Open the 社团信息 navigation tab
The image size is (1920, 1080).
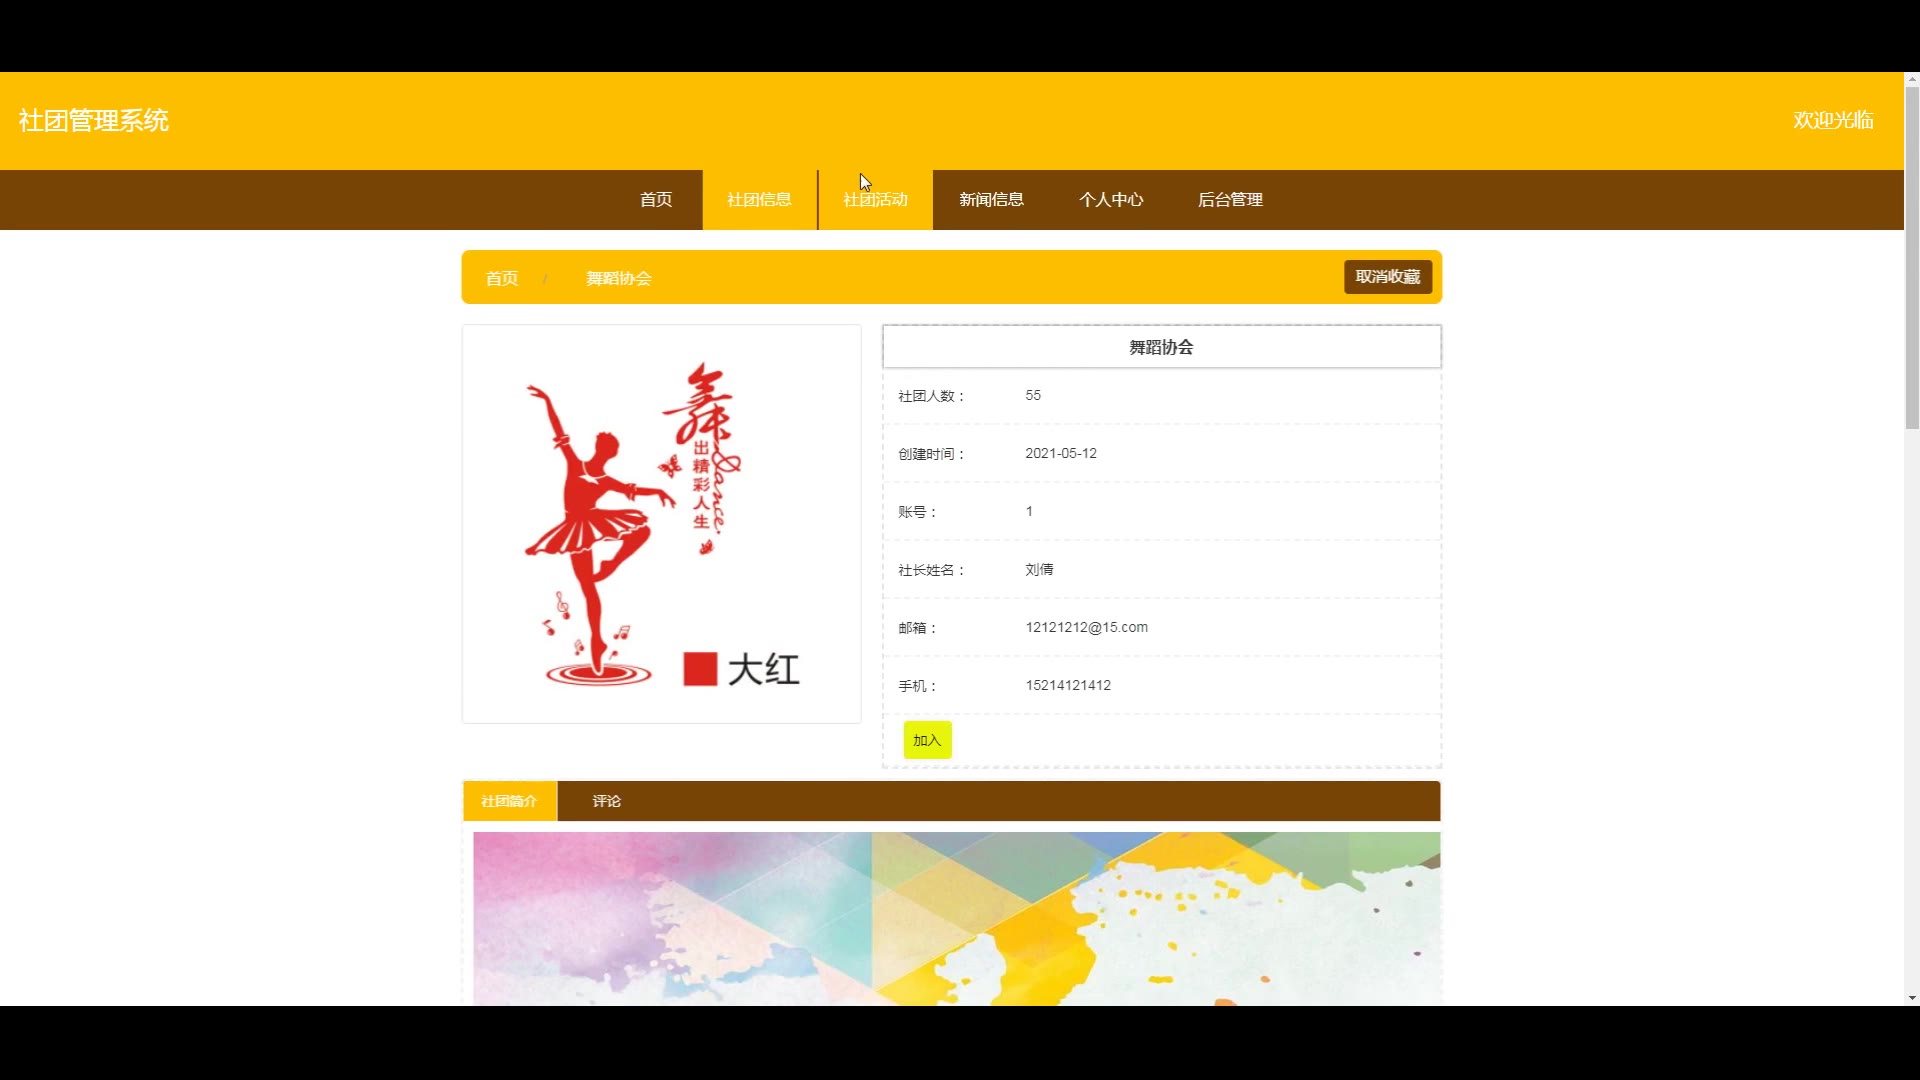click(x=759, y=200)
